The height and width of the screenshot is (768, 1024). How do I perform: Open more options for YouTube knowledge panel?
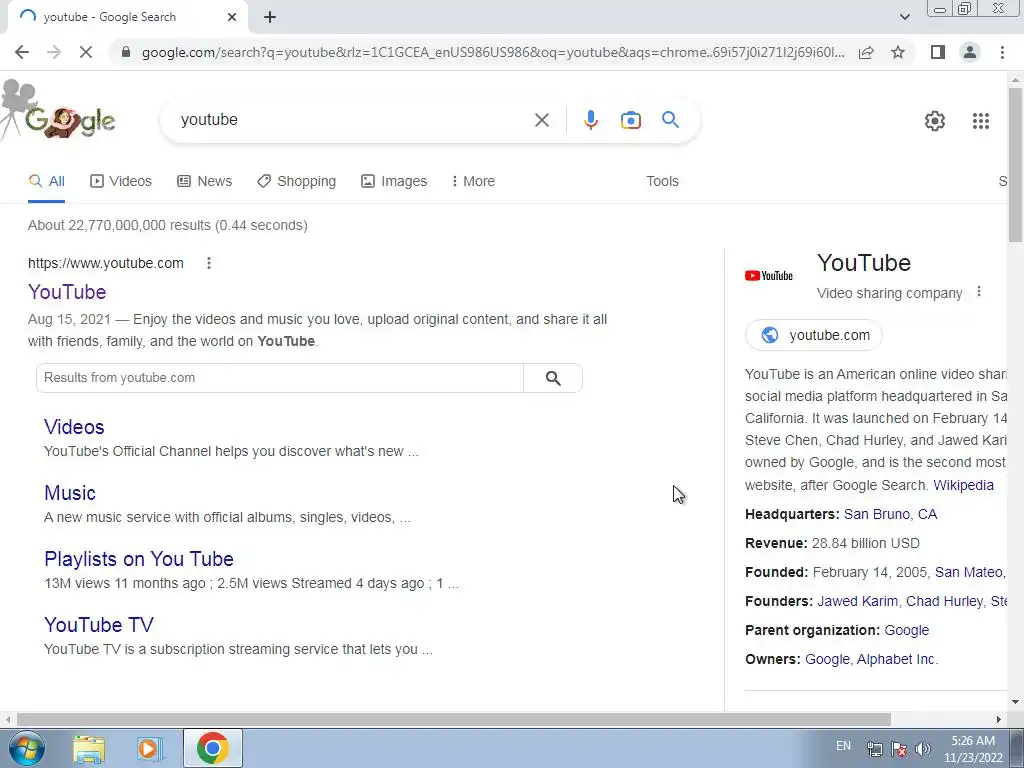pyautogui.click(x=979, y=292)
